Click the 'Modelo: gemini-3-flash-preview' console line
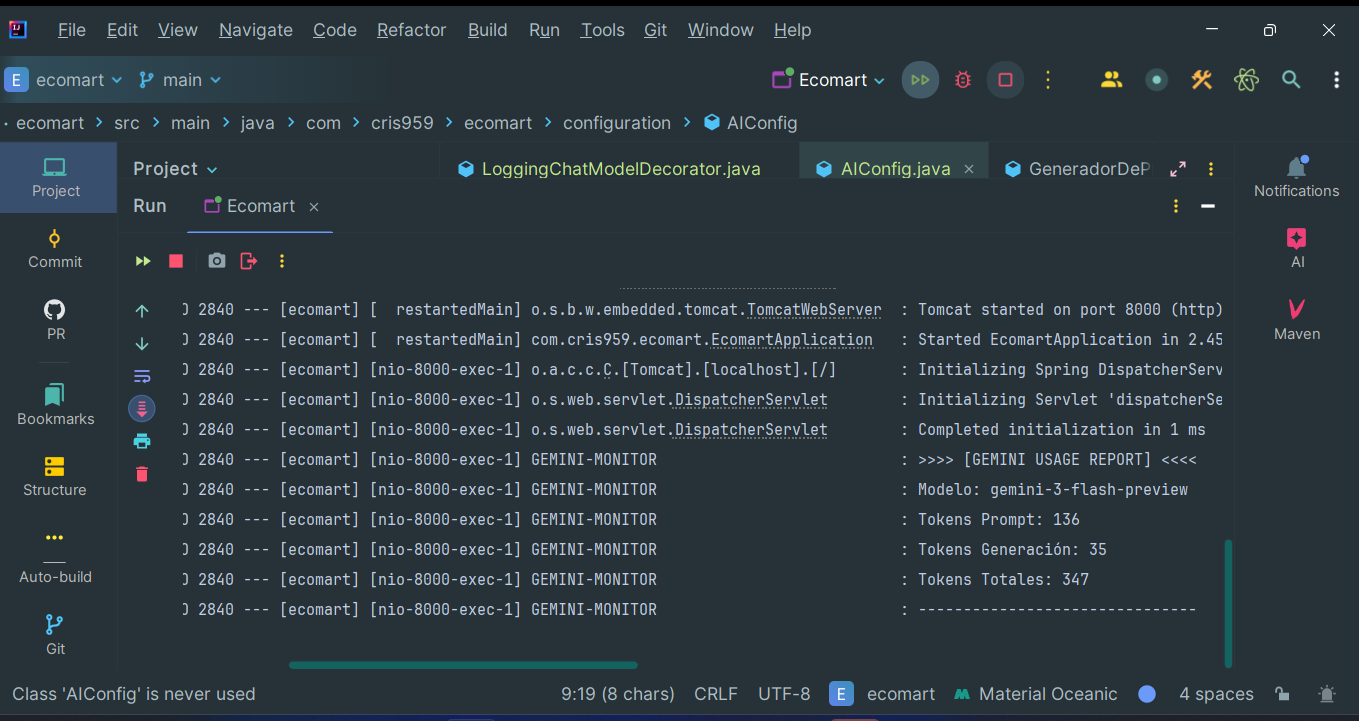1359x721 pixels. point(1053,490)
